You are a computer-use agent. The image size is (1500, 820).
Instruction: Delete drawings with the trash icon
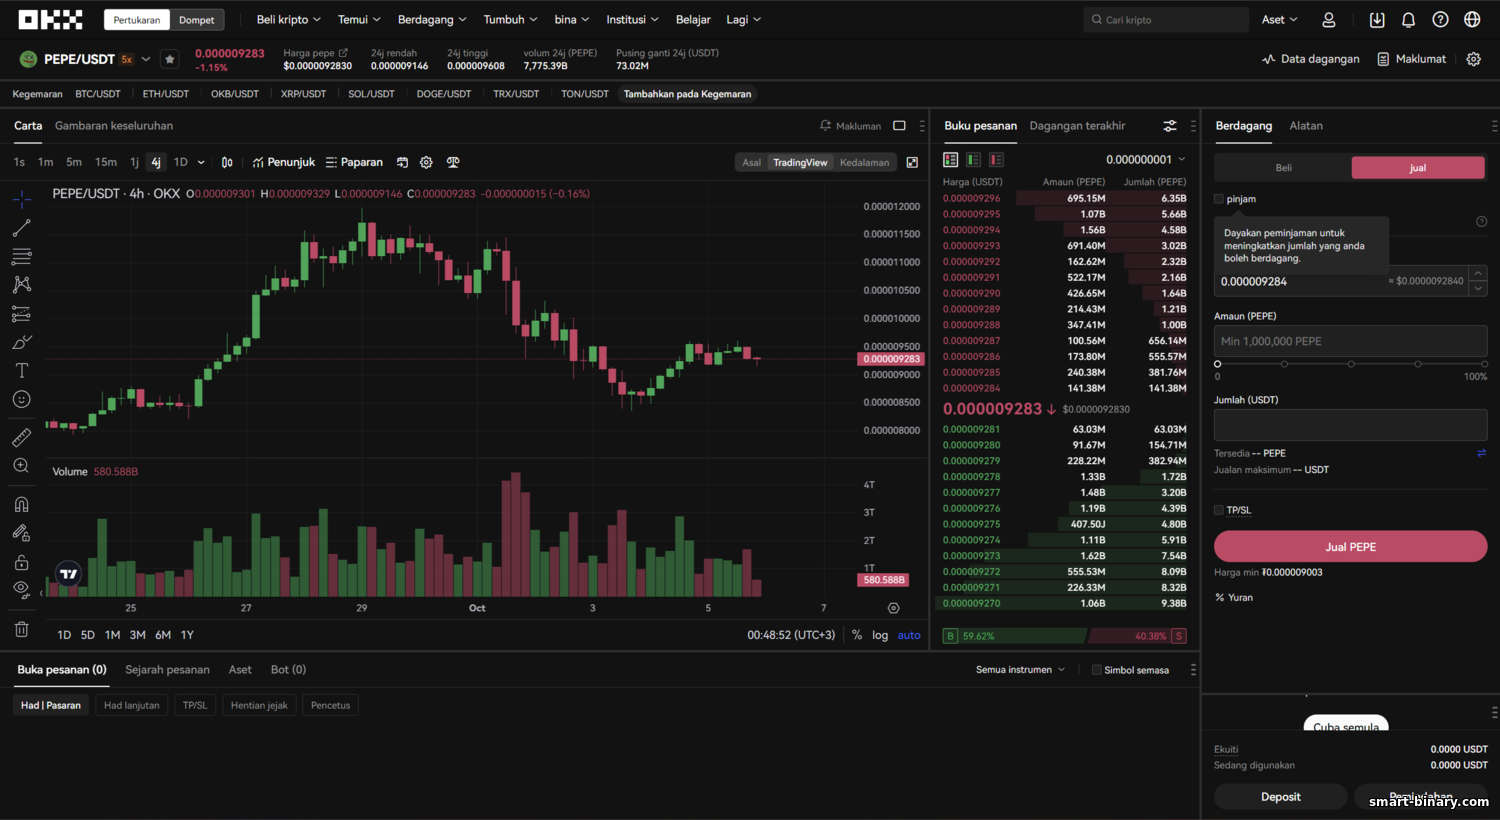21,629
